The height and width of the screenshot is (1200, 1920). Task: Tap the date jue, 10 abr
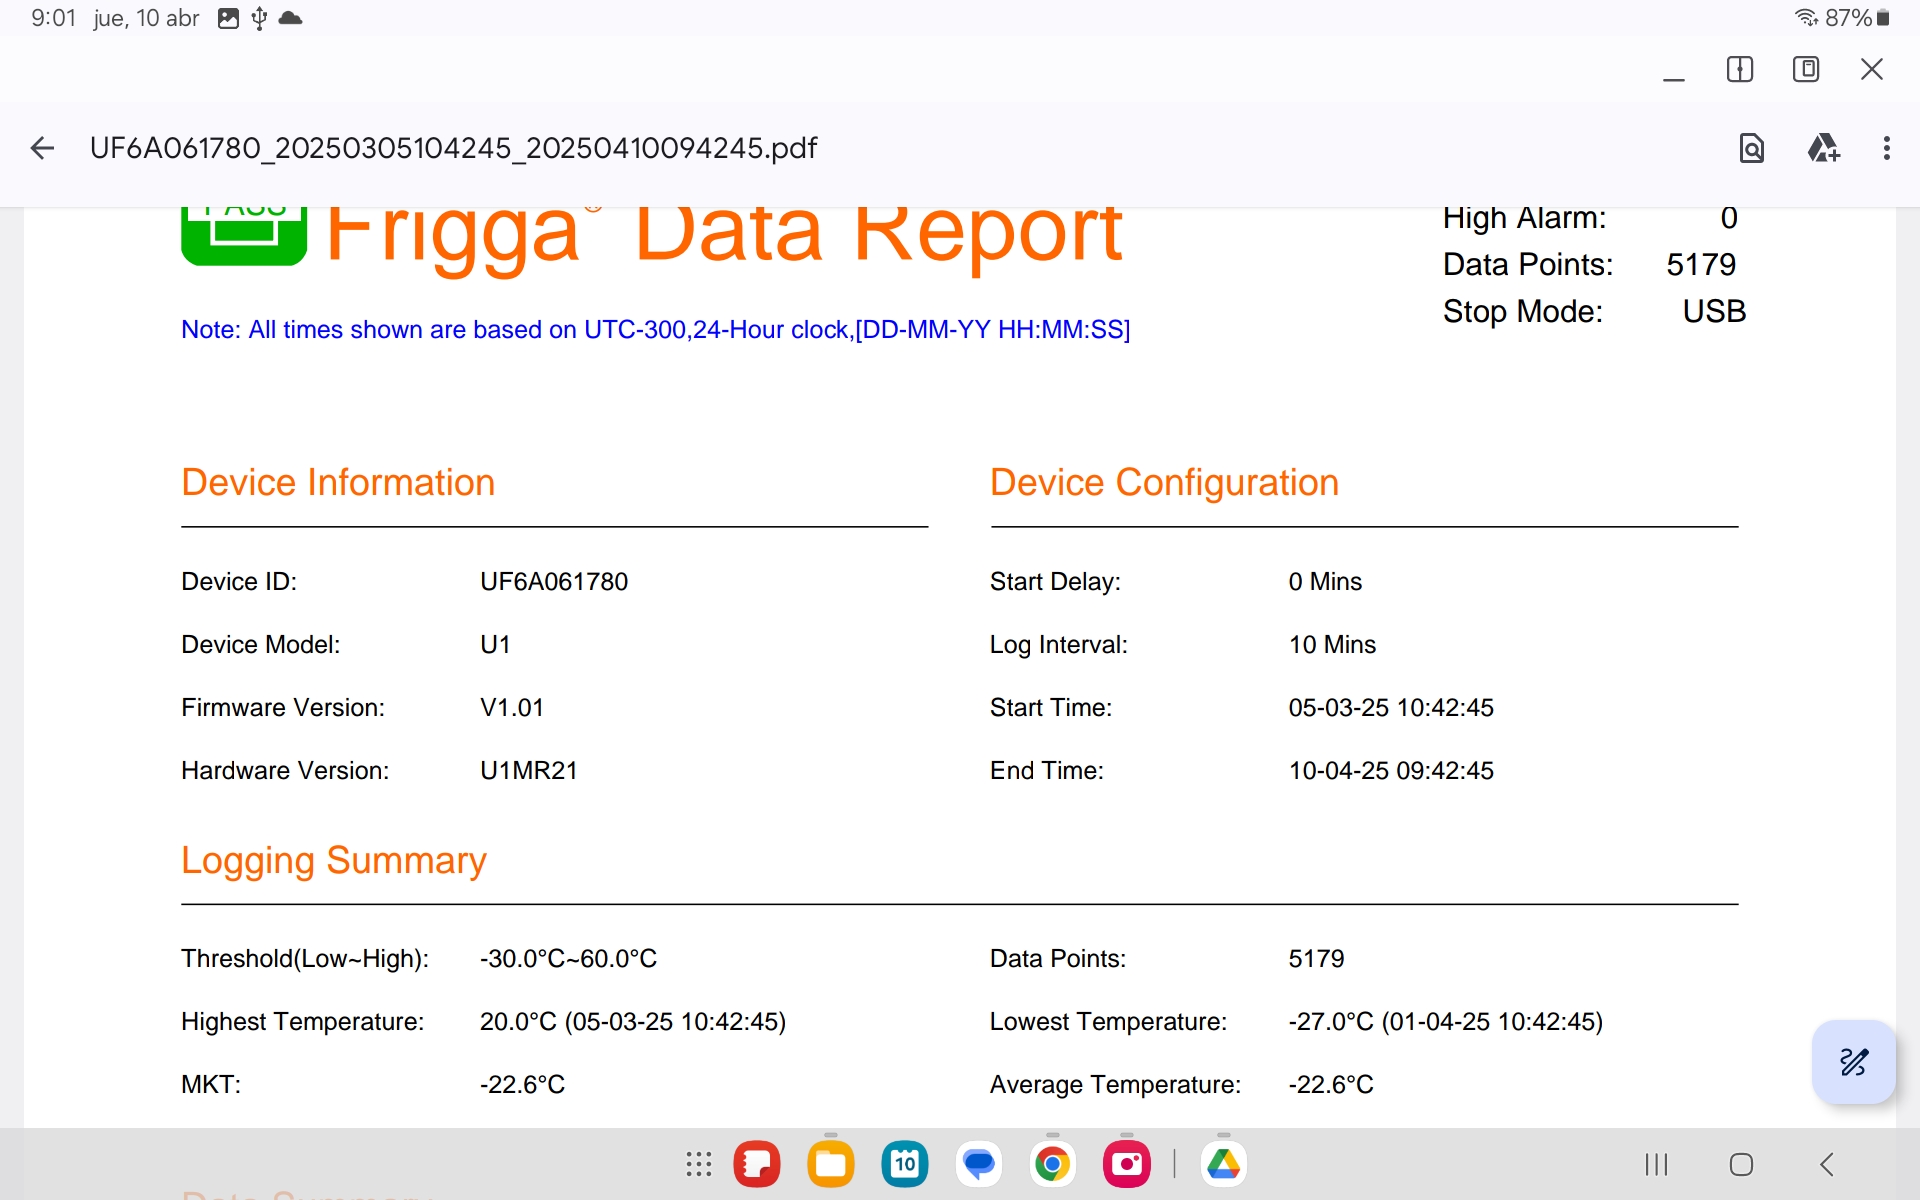pos(146,18)
